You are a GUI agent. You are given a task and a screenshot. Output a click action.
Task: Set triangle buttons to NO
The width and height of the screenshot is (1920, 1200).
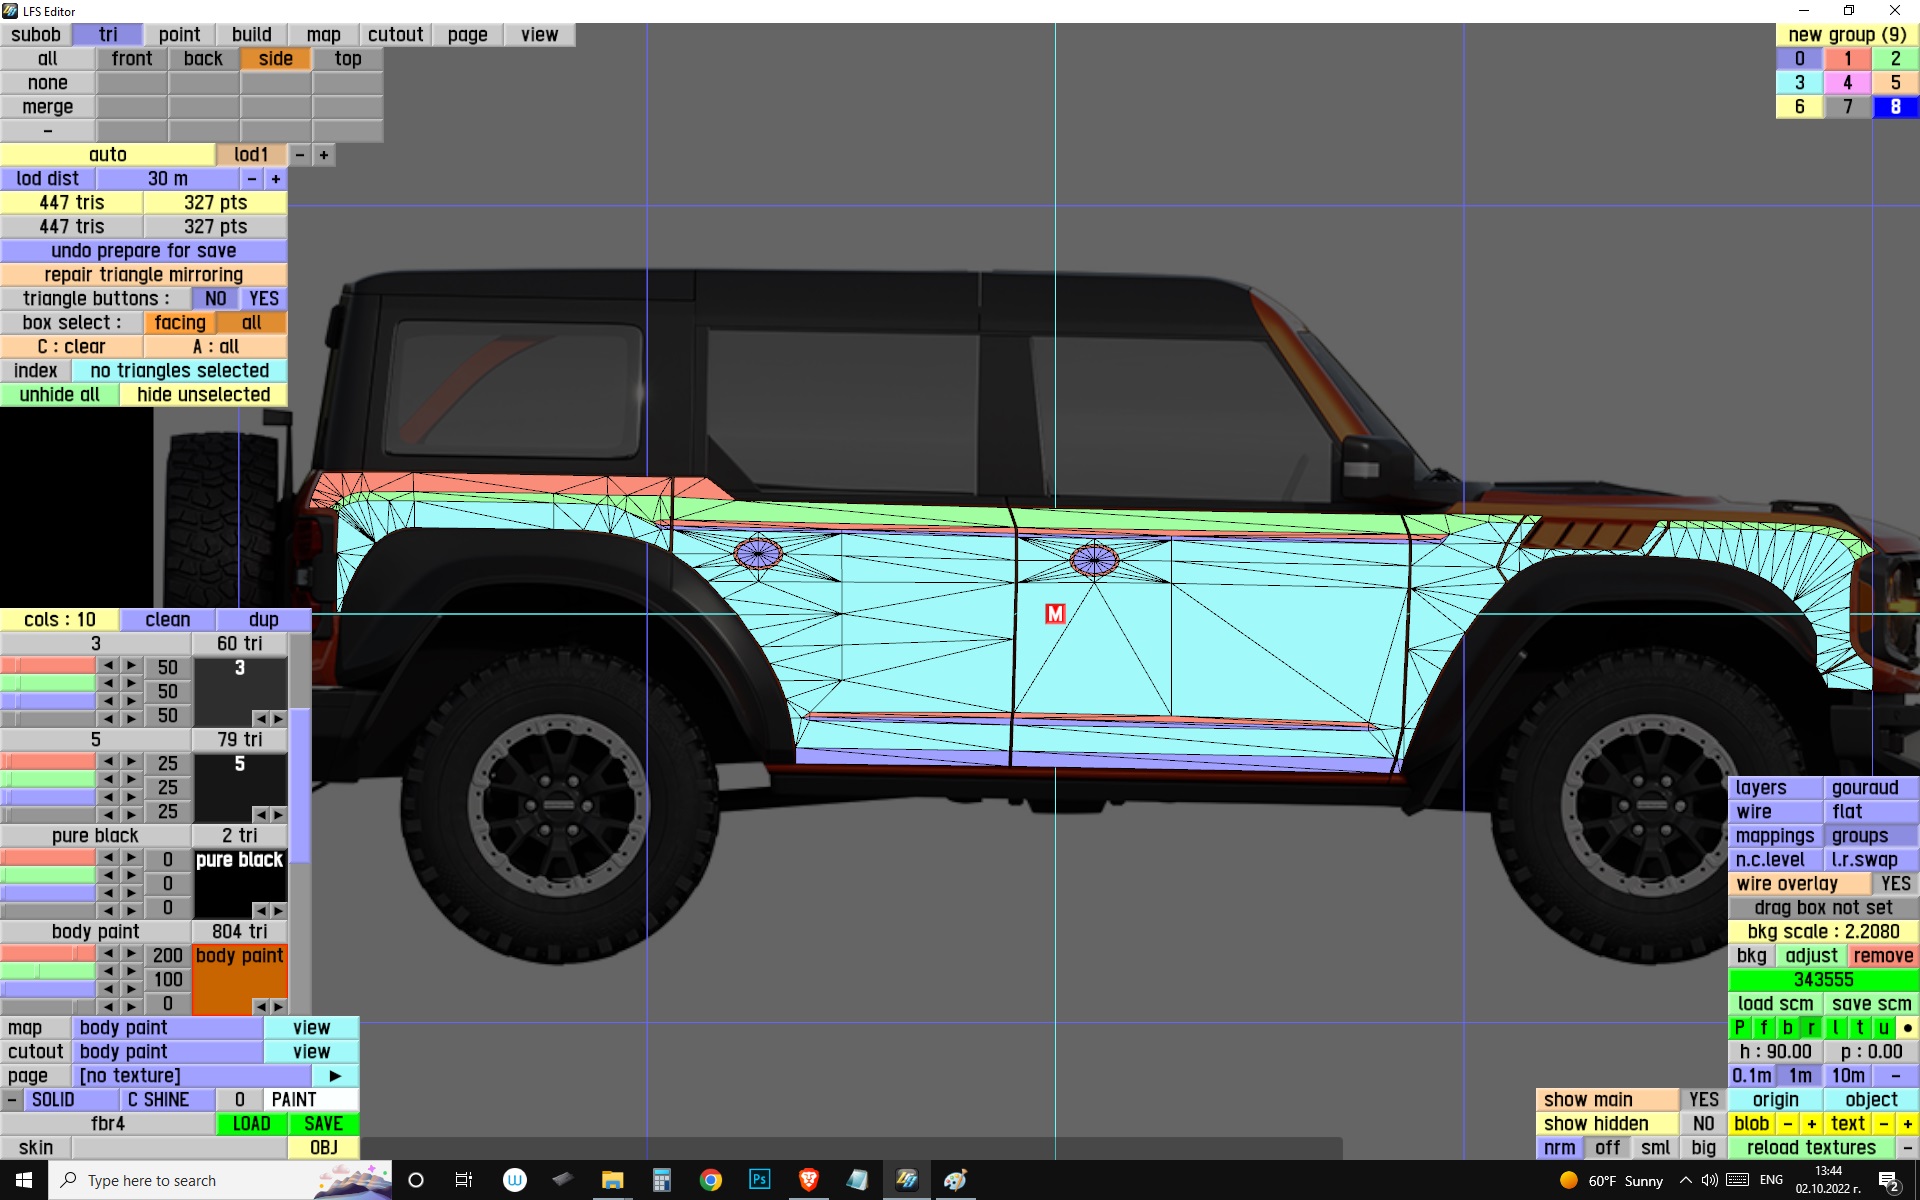215,299
